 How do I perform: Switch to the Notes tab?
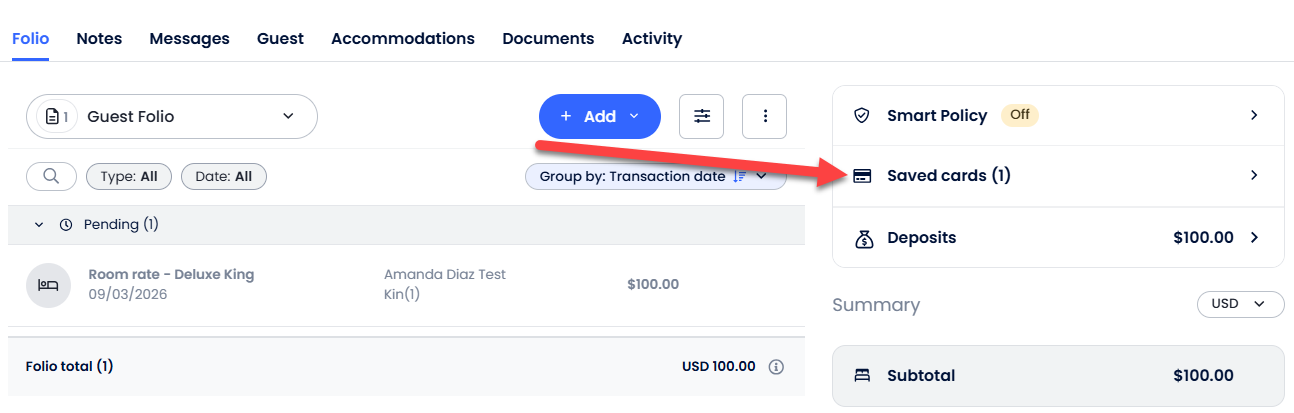tap(99, 38)
